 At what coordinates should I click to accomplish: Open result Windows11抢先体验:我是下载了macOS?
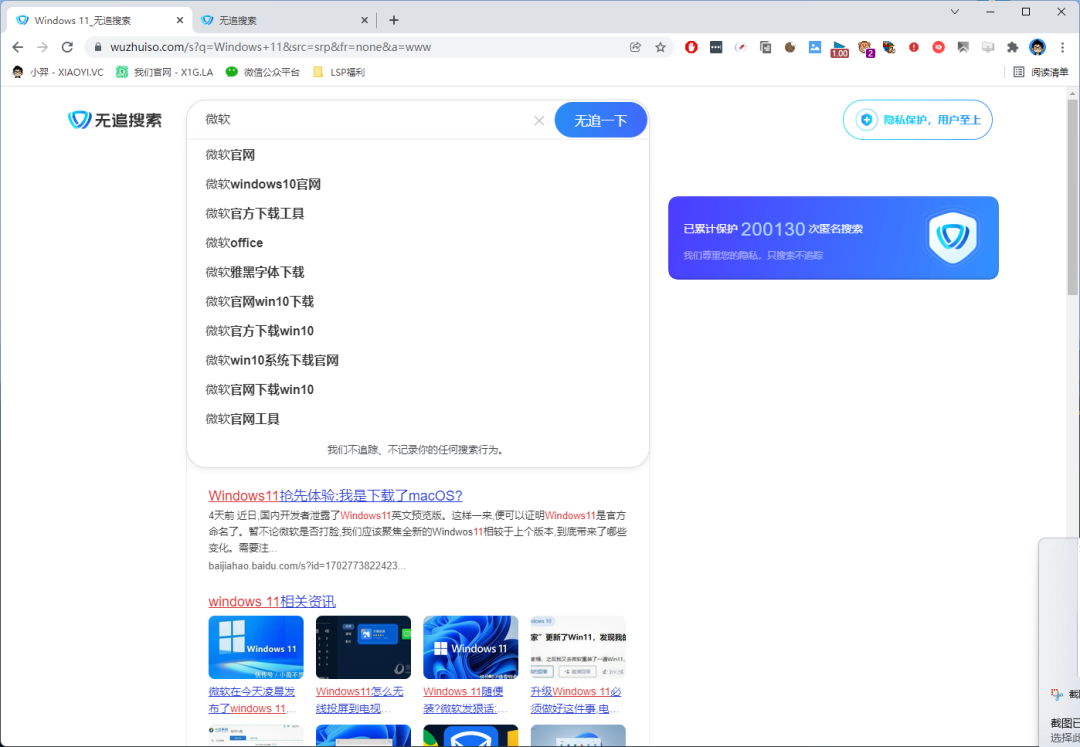point(335,495)
